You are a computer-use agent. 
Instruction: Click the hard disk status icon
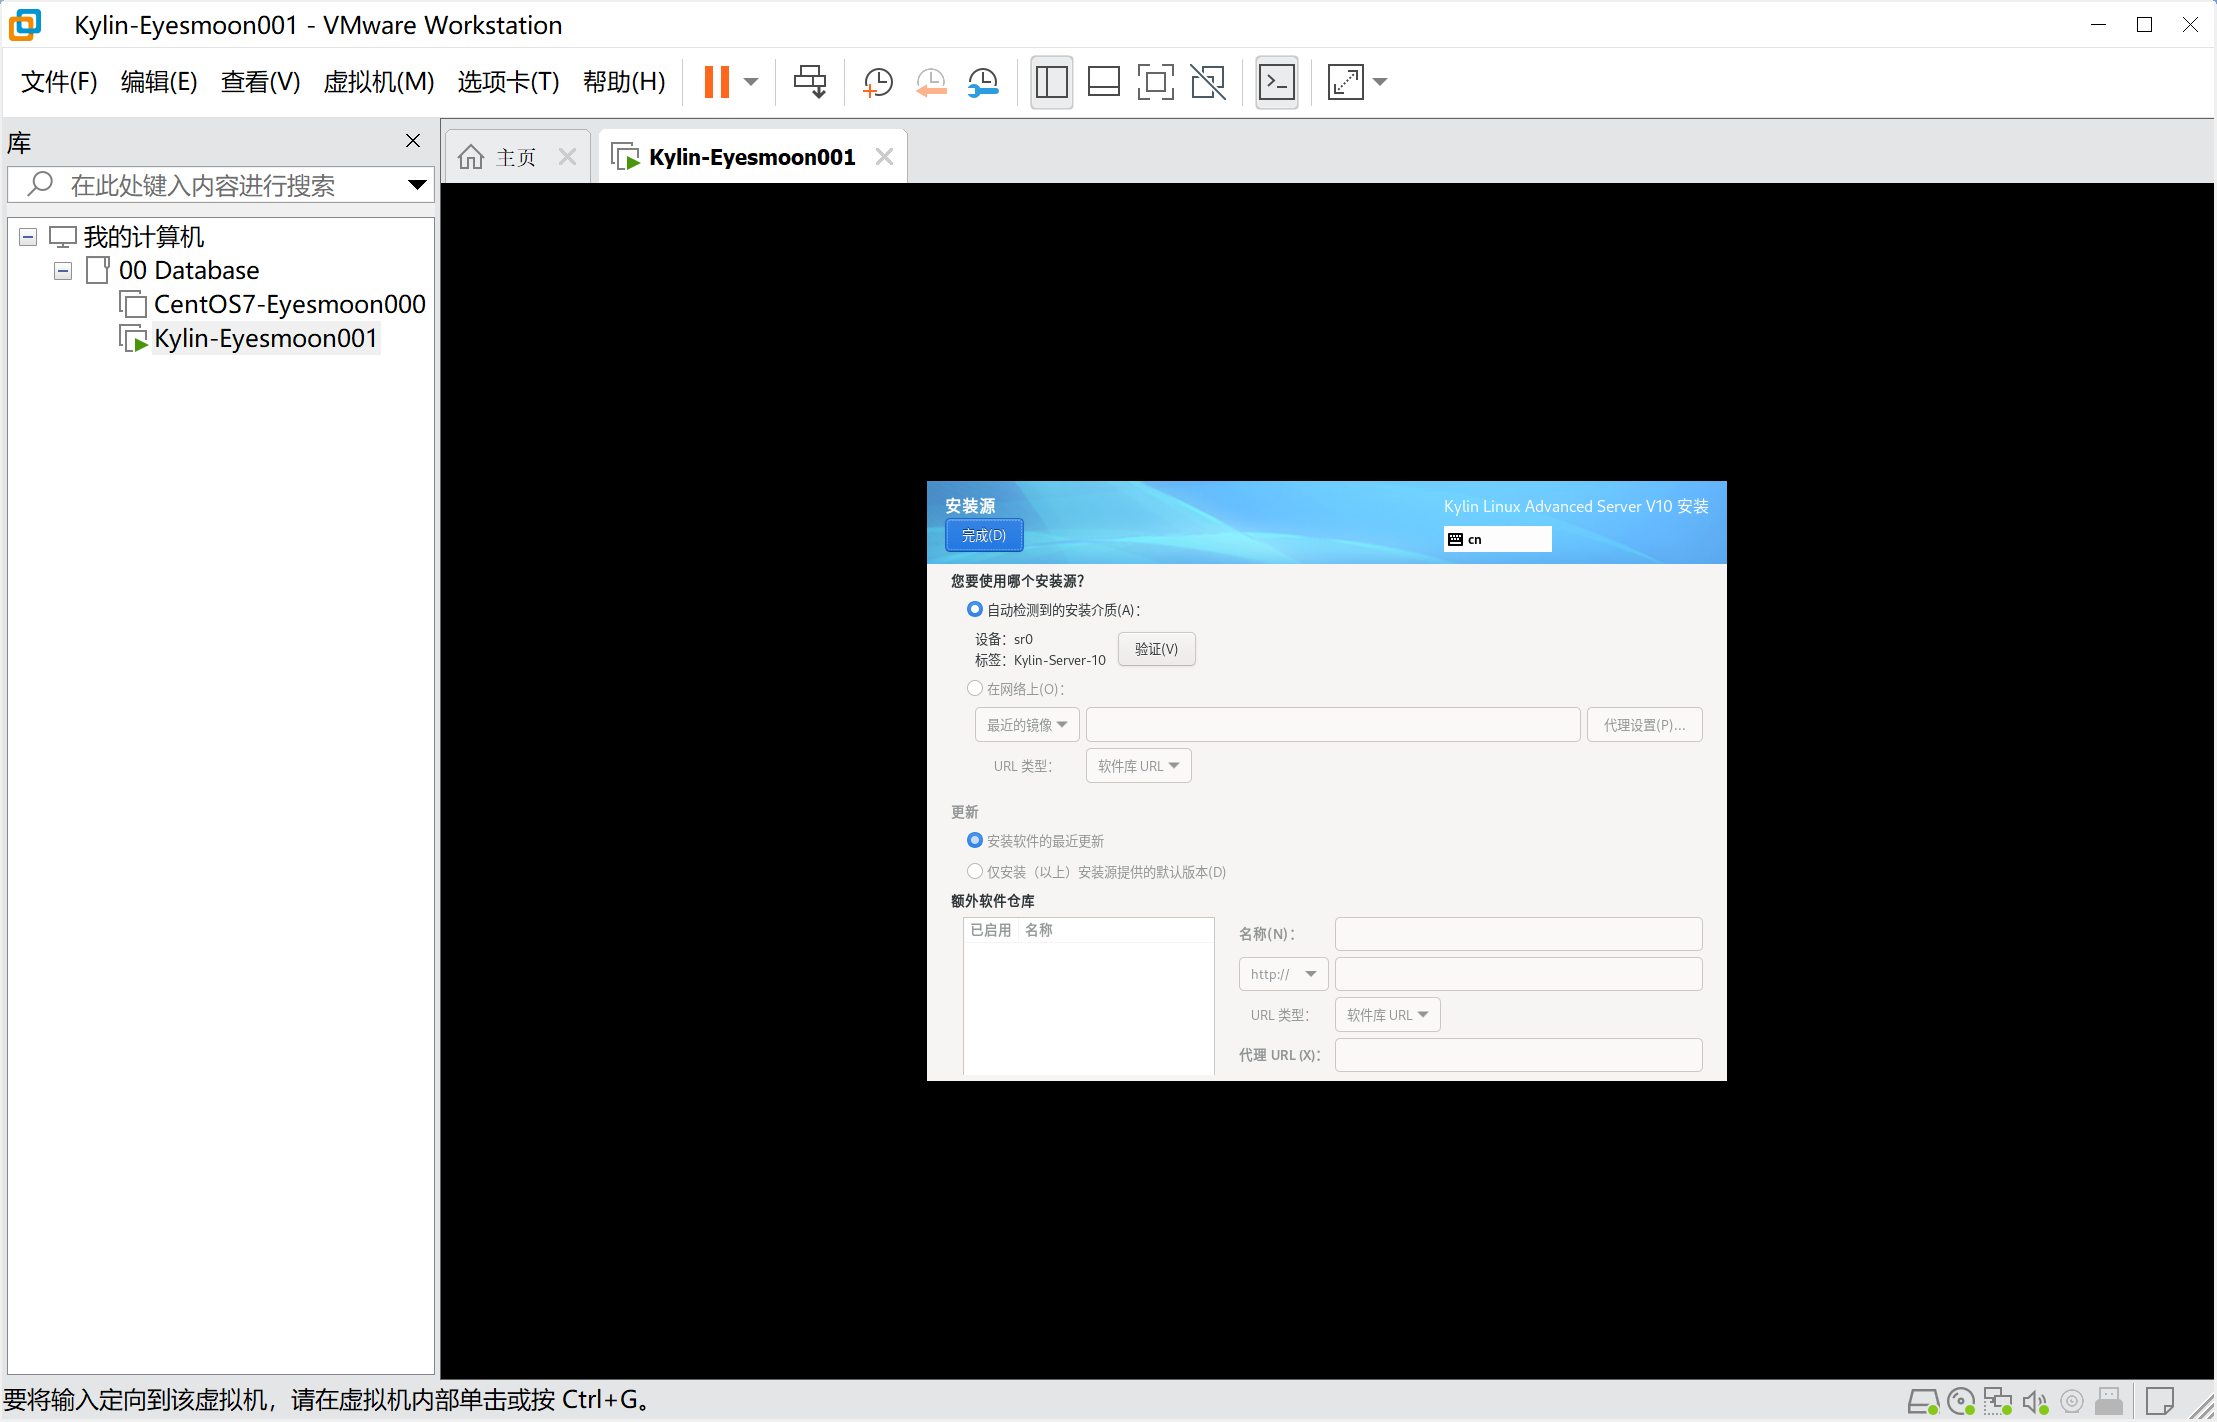click(x=1923, y=1402)
